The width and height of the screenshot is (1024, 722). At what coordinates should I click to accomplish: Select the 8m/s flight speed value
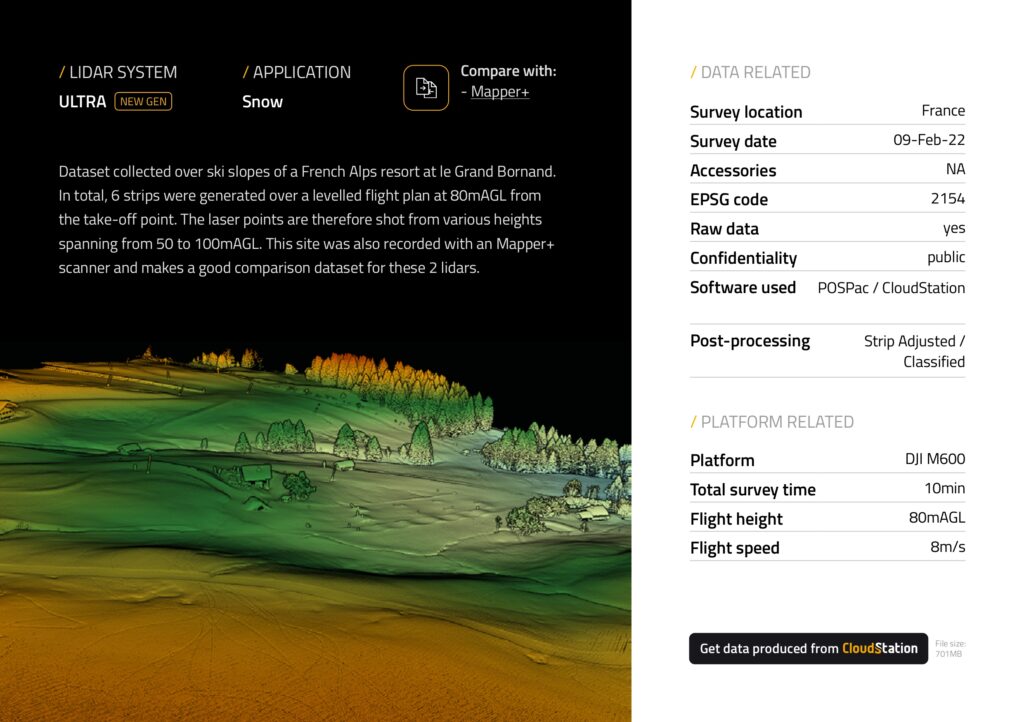click(x=947, y=547)
